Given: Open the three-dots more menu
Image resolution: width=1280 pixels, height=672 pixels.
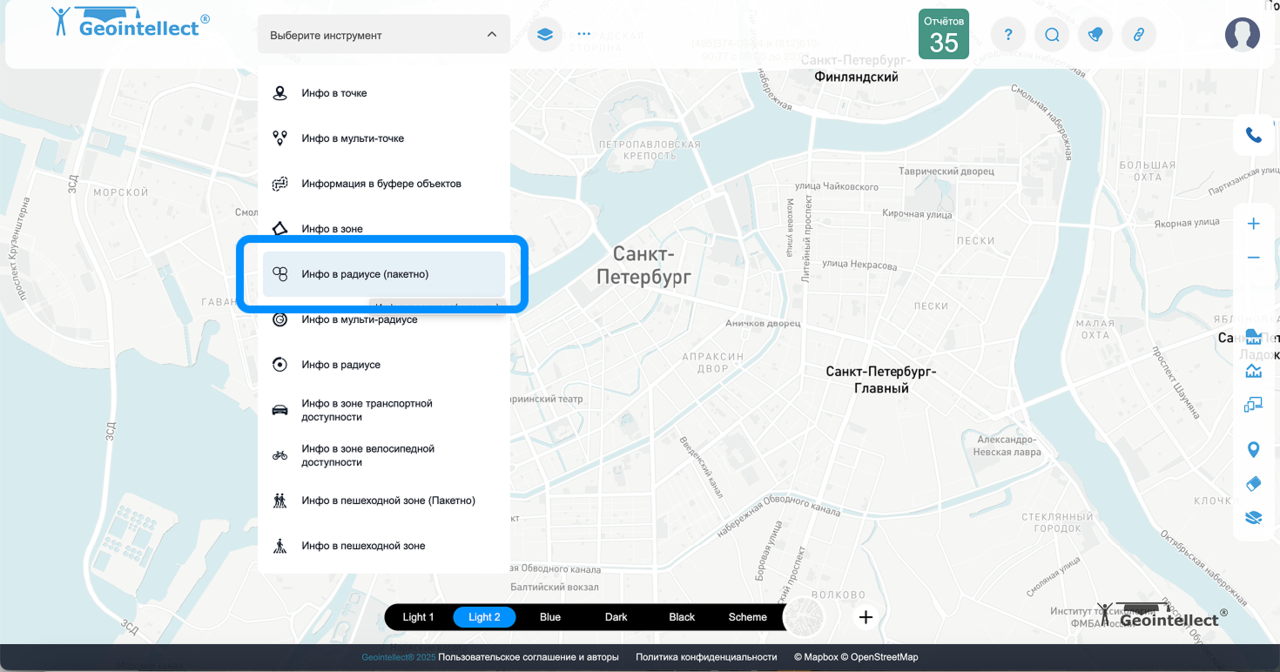Looking at the screenshot, I should 584,35.
